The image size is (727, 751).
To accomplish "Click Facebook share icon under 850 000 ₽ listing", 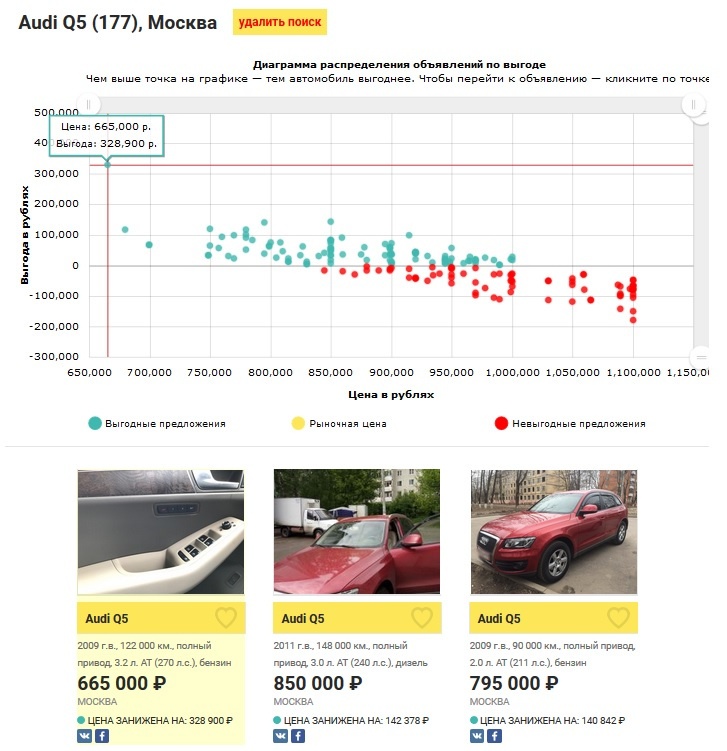I will click(x=298, y=736).
